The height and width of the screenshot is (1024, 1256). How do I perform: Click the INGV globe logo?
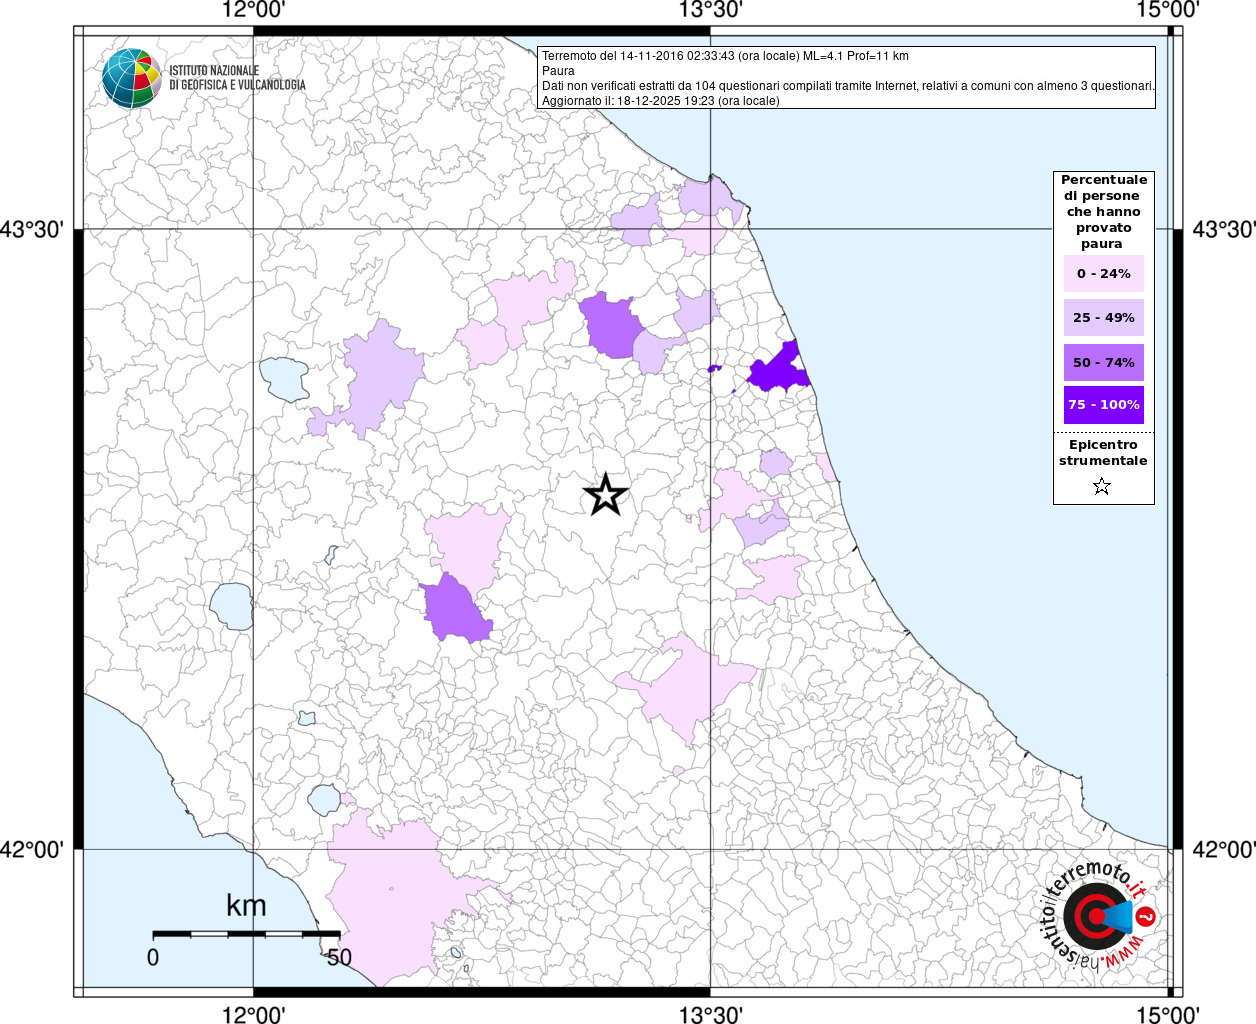pyautogui.click(x=131, y=78)
